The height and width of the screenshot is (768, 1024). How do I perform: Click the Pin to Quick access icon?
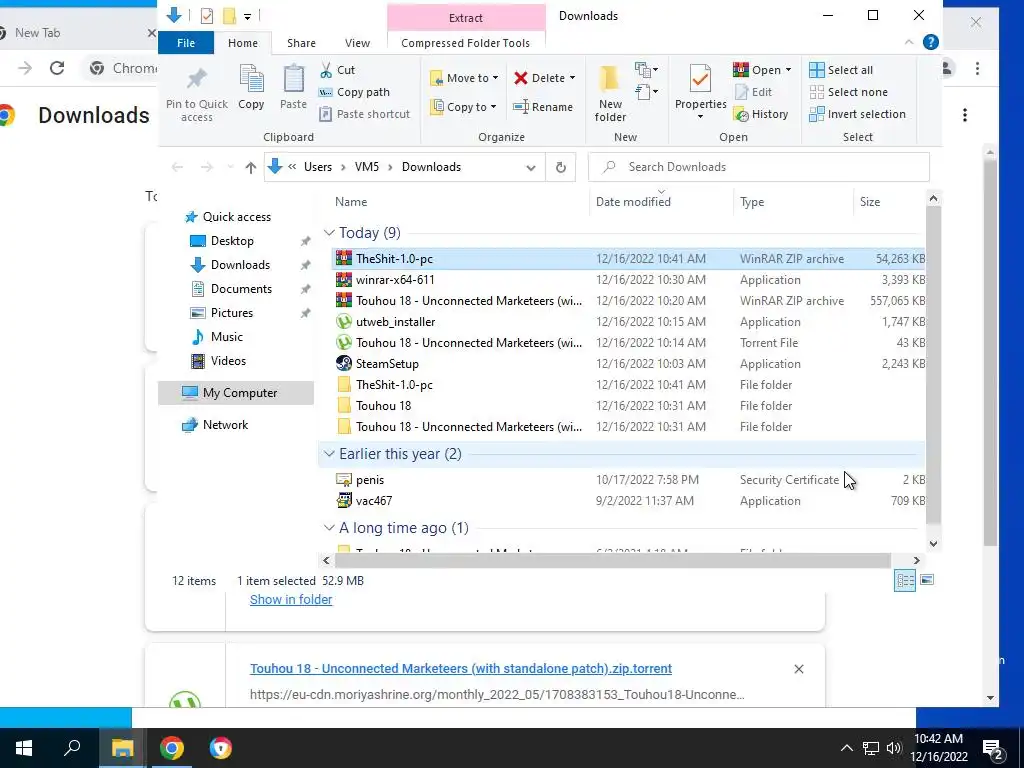click(197, 79)
